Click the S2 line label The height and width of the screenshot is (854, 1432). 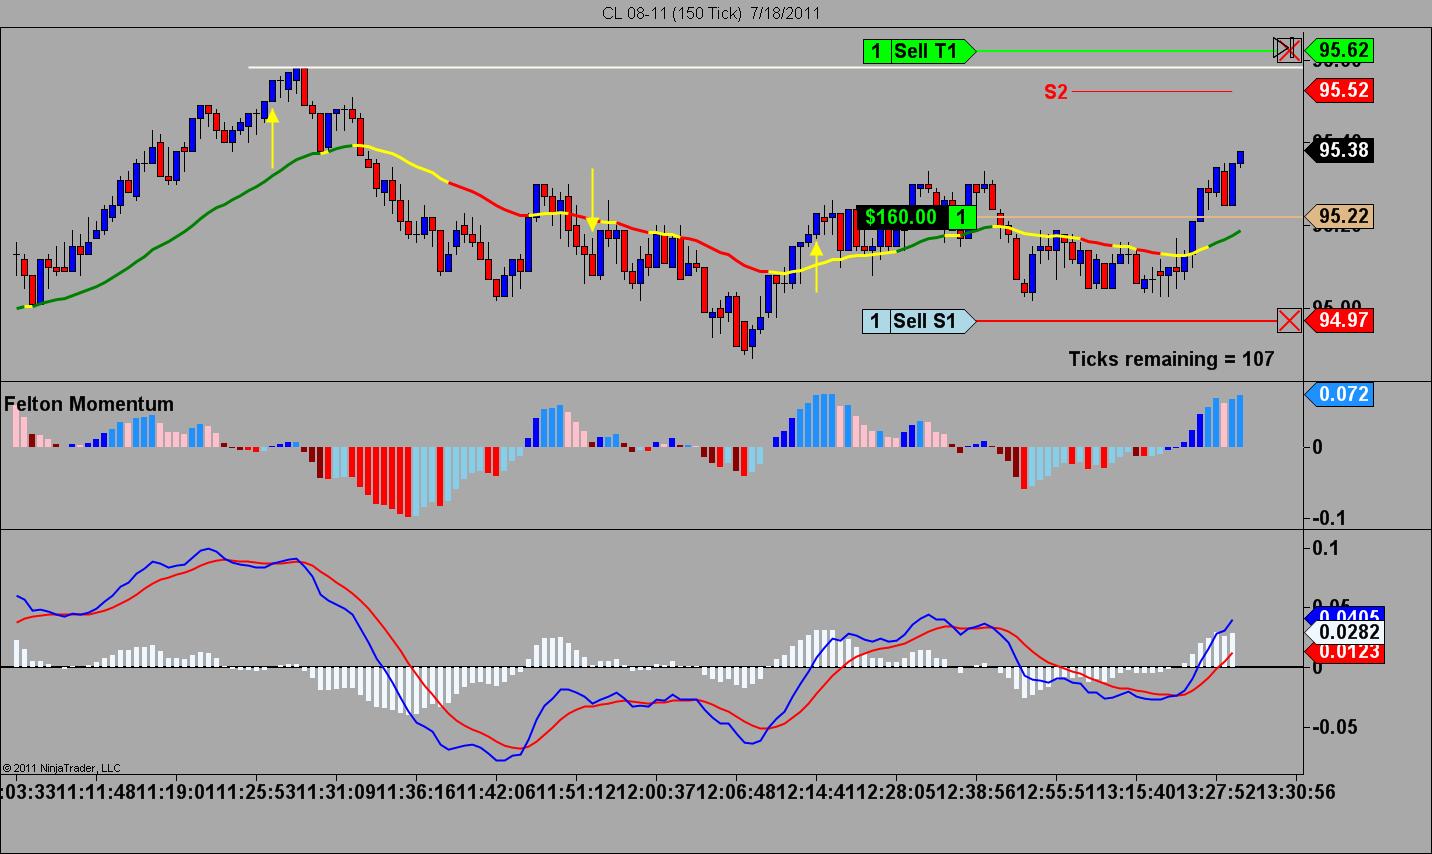1056,92
